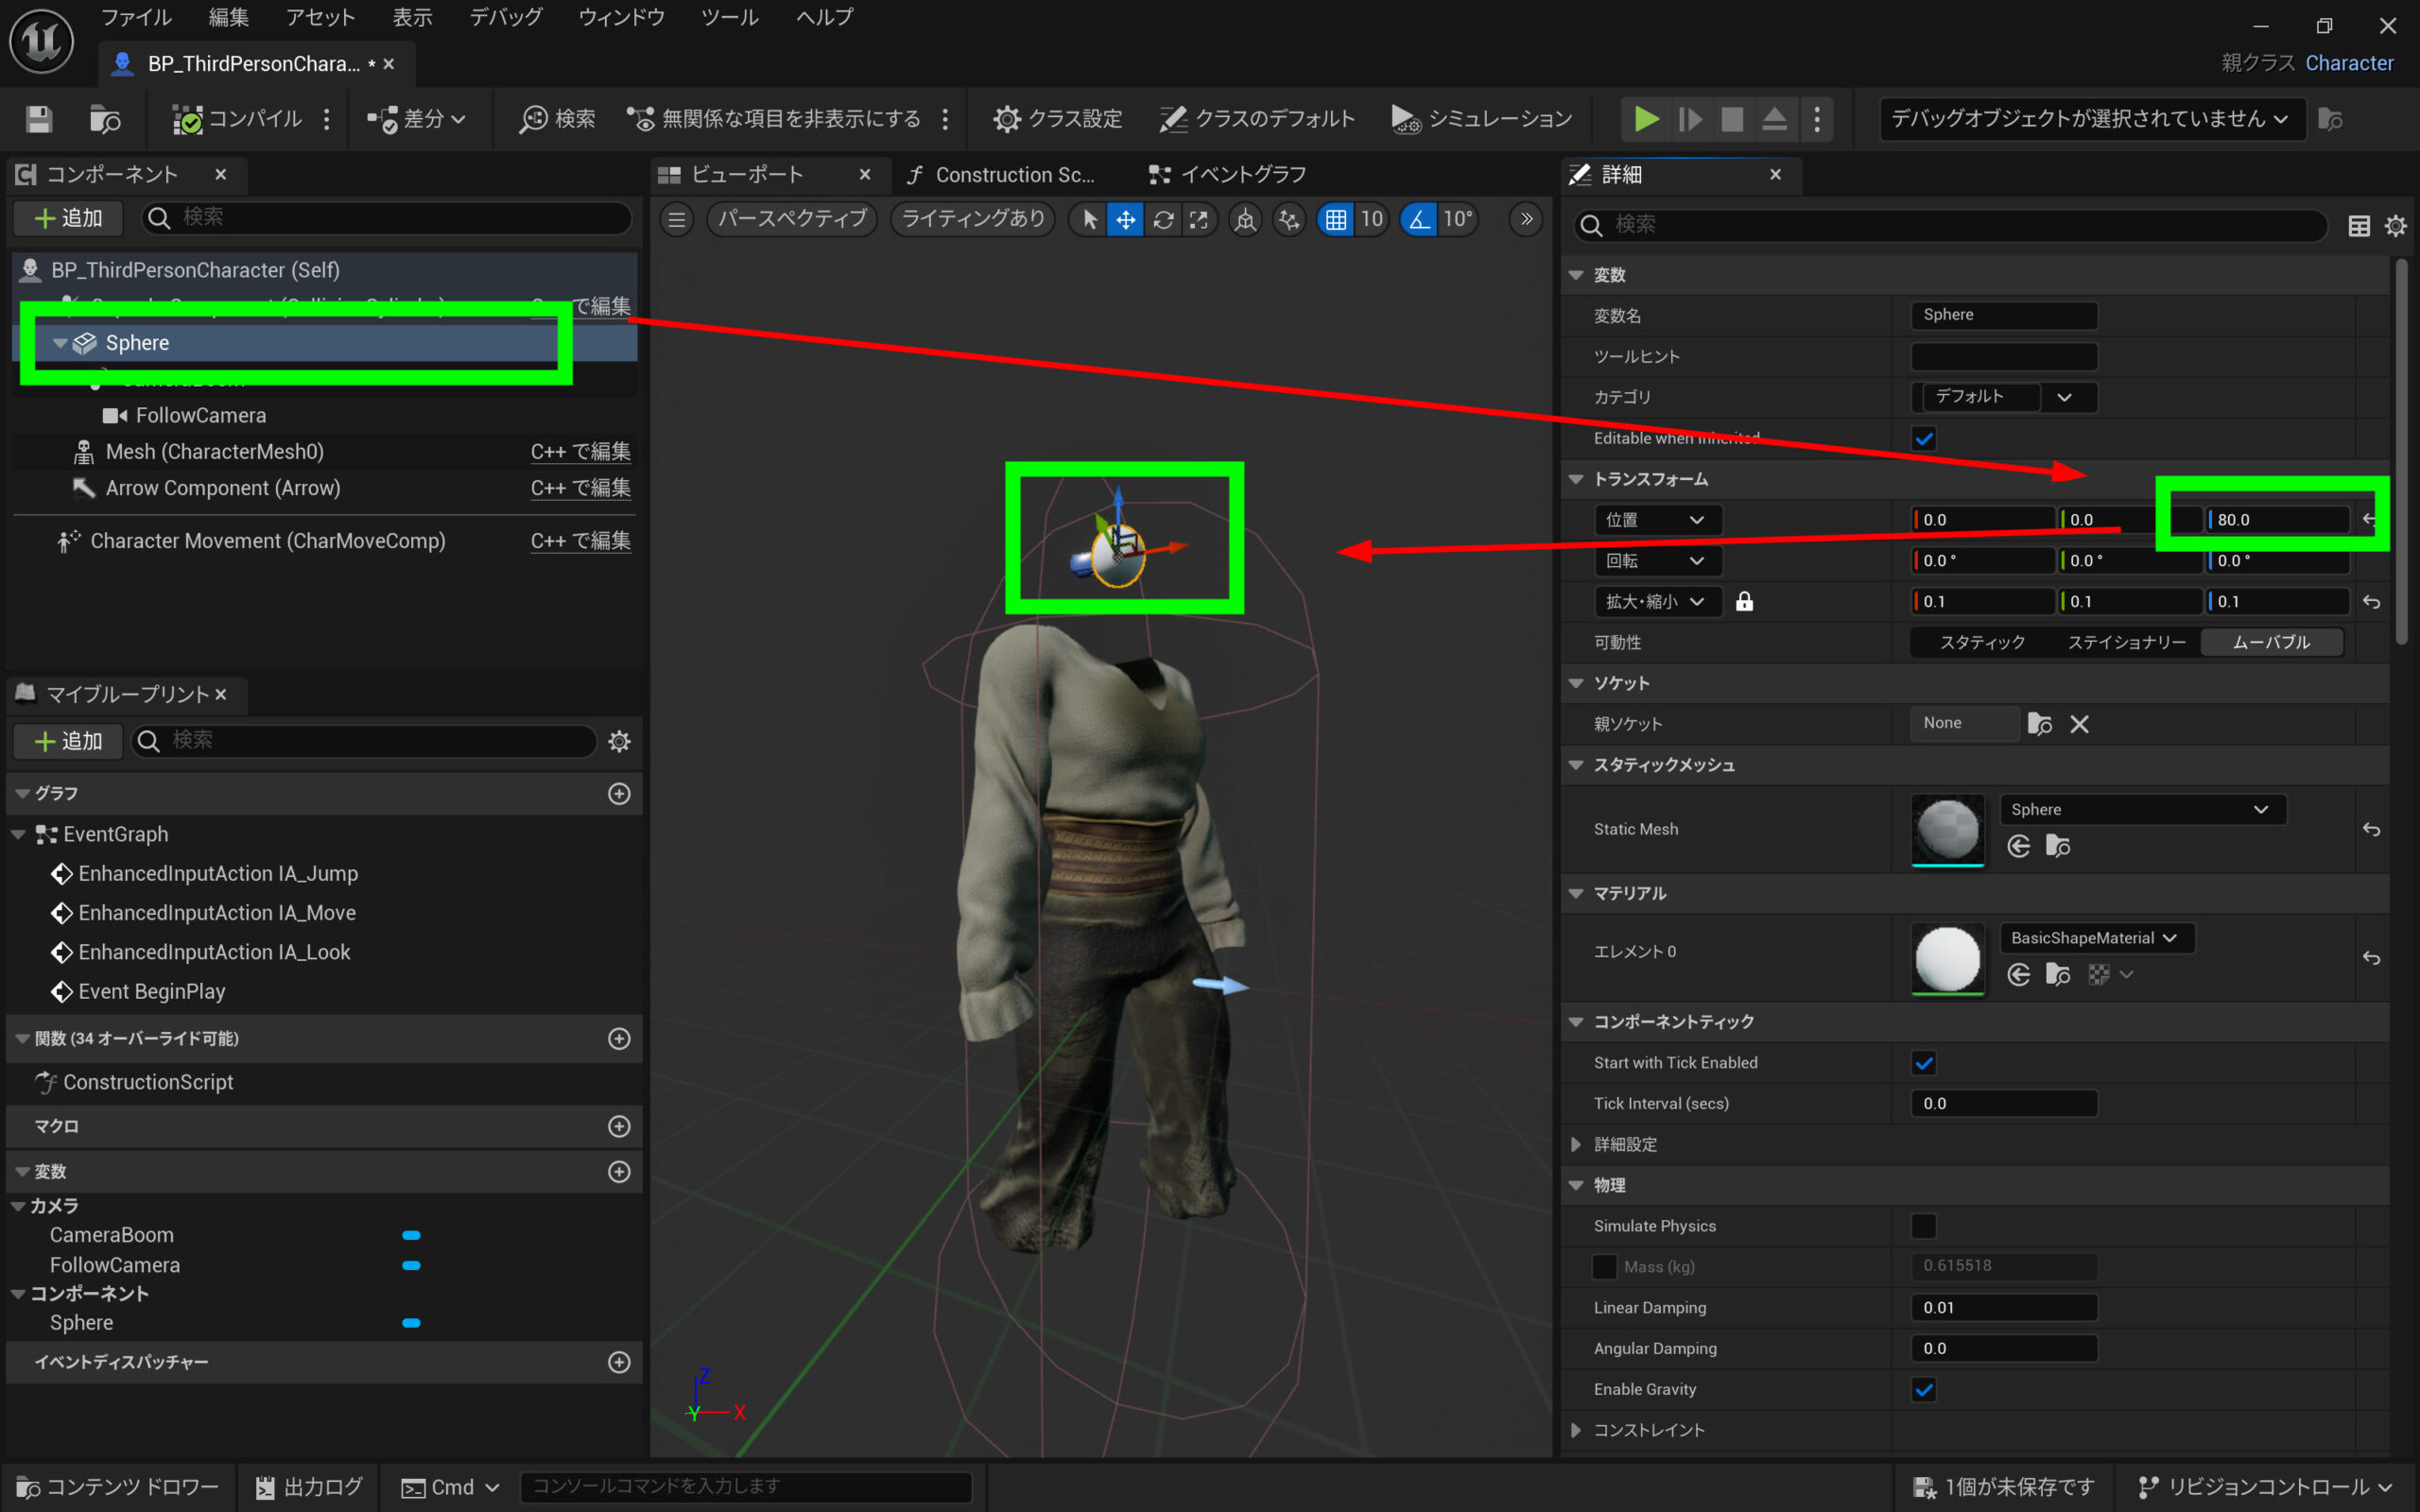
Task: Click Browse to asset icon under Static Mesh
Action: coord(2057,846)
